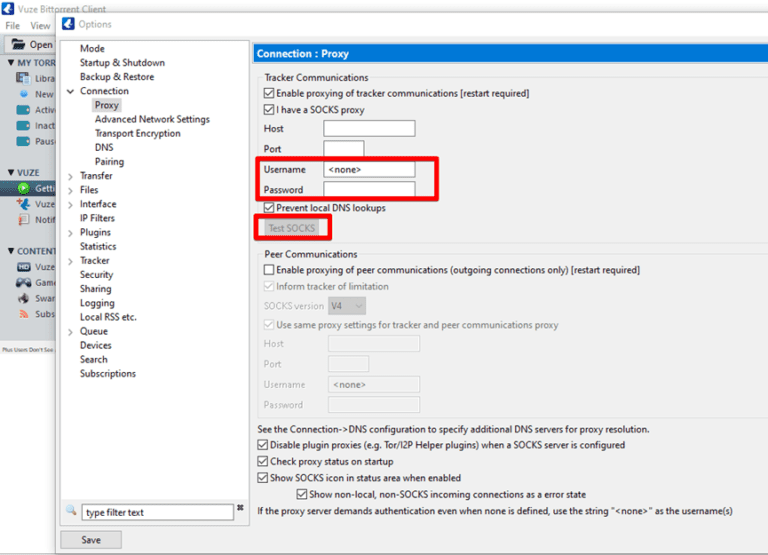Viewport: 768px width, 555px height.
Task: Select Advanced Network Settings tree item
Action: click(x=152, y=119)
